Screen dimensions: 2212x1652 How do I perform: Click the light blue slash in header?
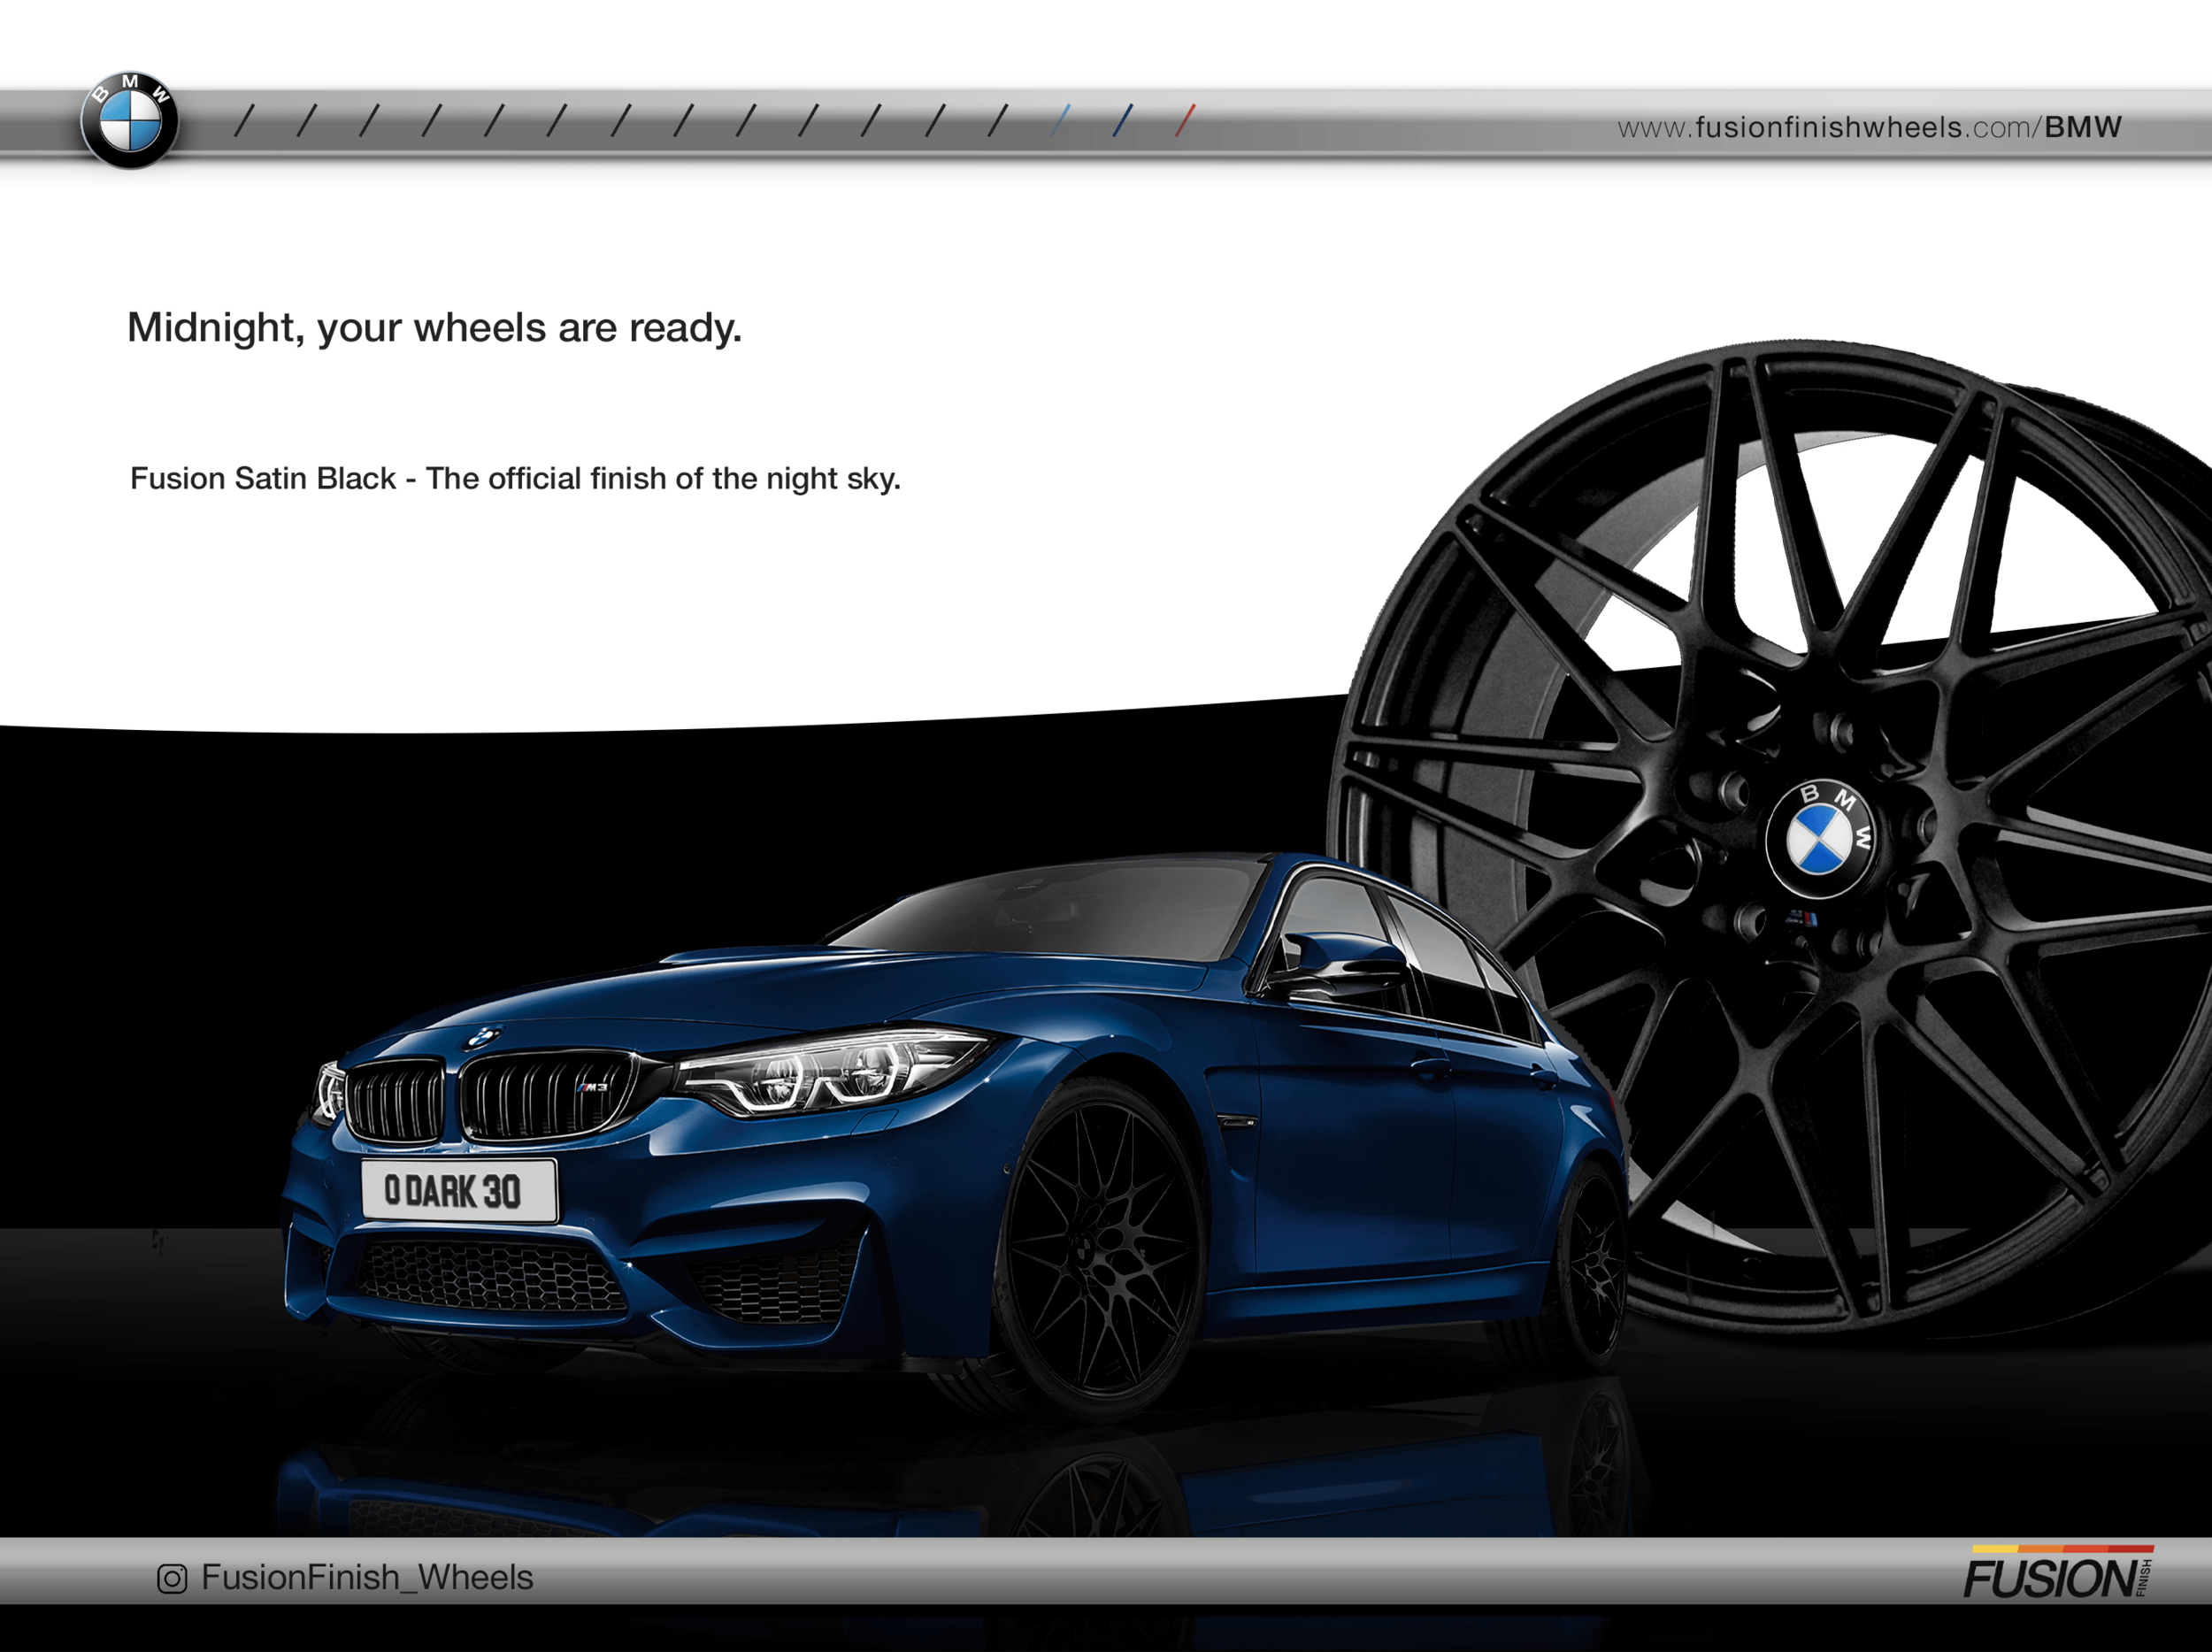click(1060, 121)
